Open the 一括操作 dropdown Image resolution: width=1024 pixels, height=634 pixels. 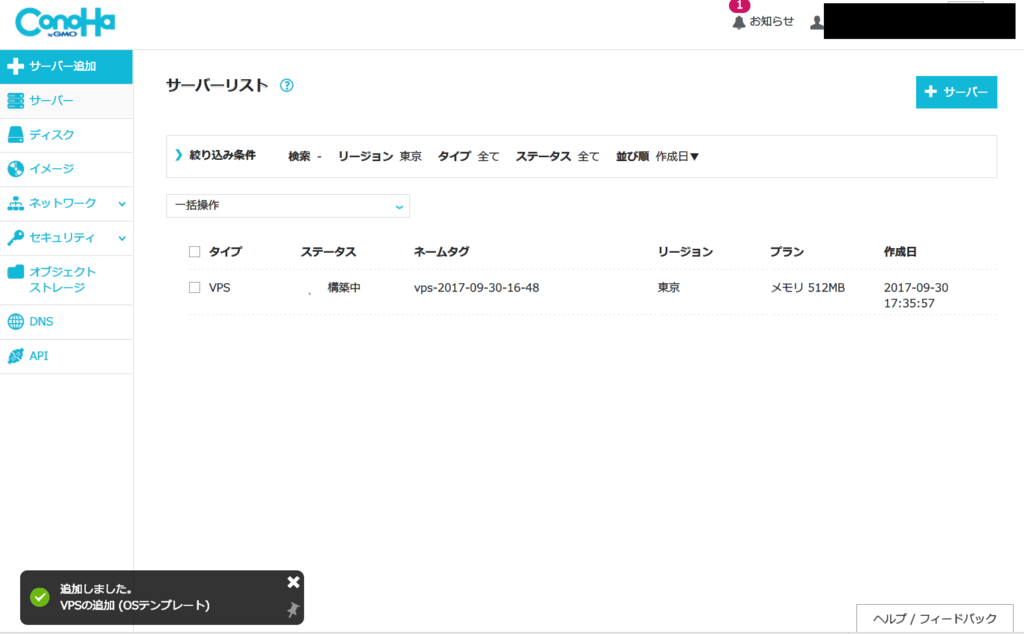[x=288, y=205]
